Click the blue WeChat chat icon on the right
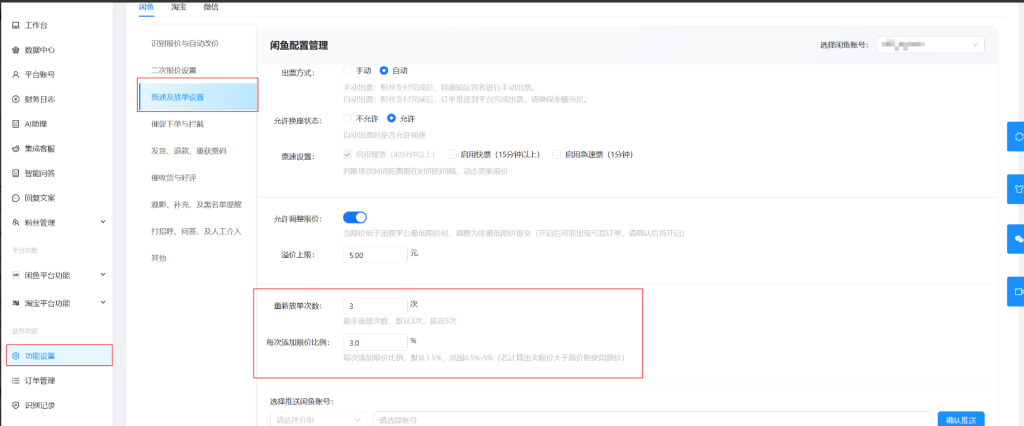The width and height of the screenshot is (1024, 426). pos(1016,239)
